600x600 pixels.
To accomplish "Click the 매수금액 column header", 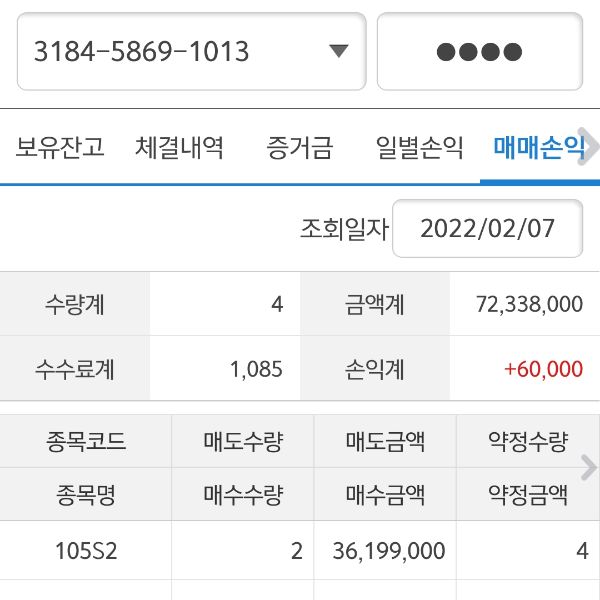I will pos(386,494).
